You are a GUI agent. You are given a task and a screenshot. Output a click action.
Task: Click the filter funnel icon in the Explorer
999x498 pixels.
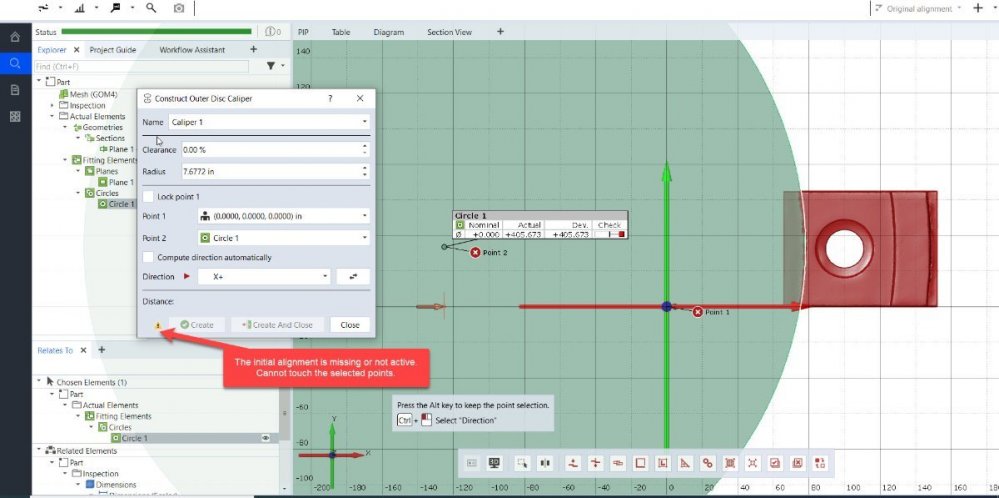point(270,66)
